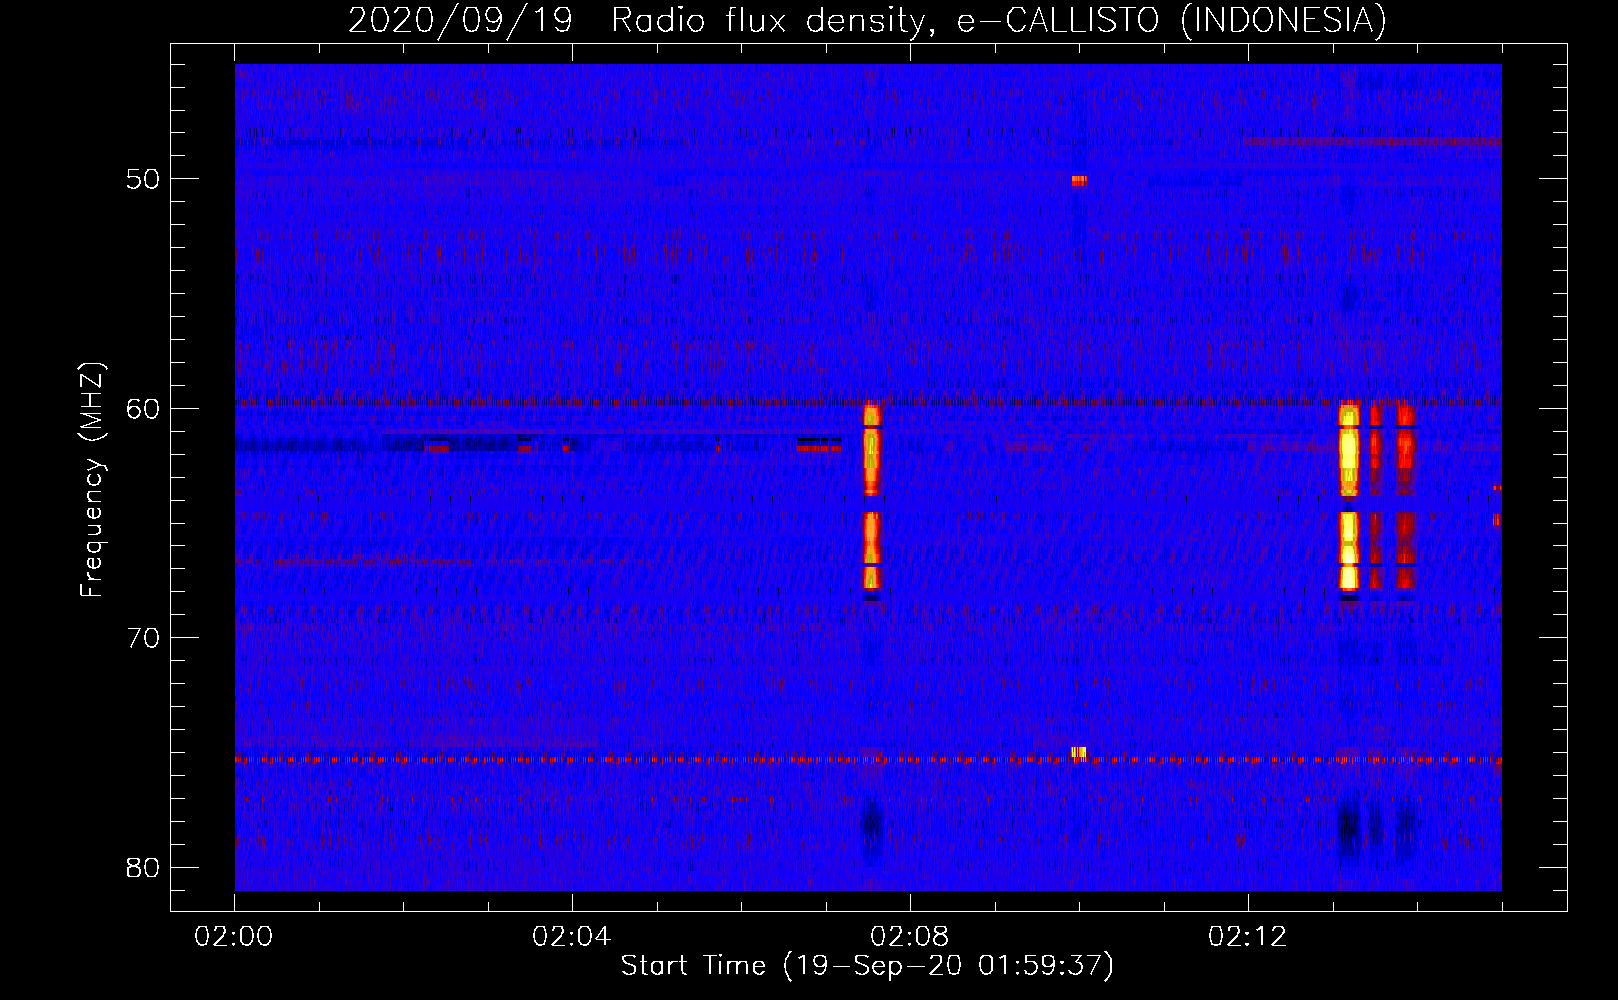Click the brightest burst after 02:13 near 62 MHz
This screenshot has width=1618, height=1000.
pos(1349,450)
